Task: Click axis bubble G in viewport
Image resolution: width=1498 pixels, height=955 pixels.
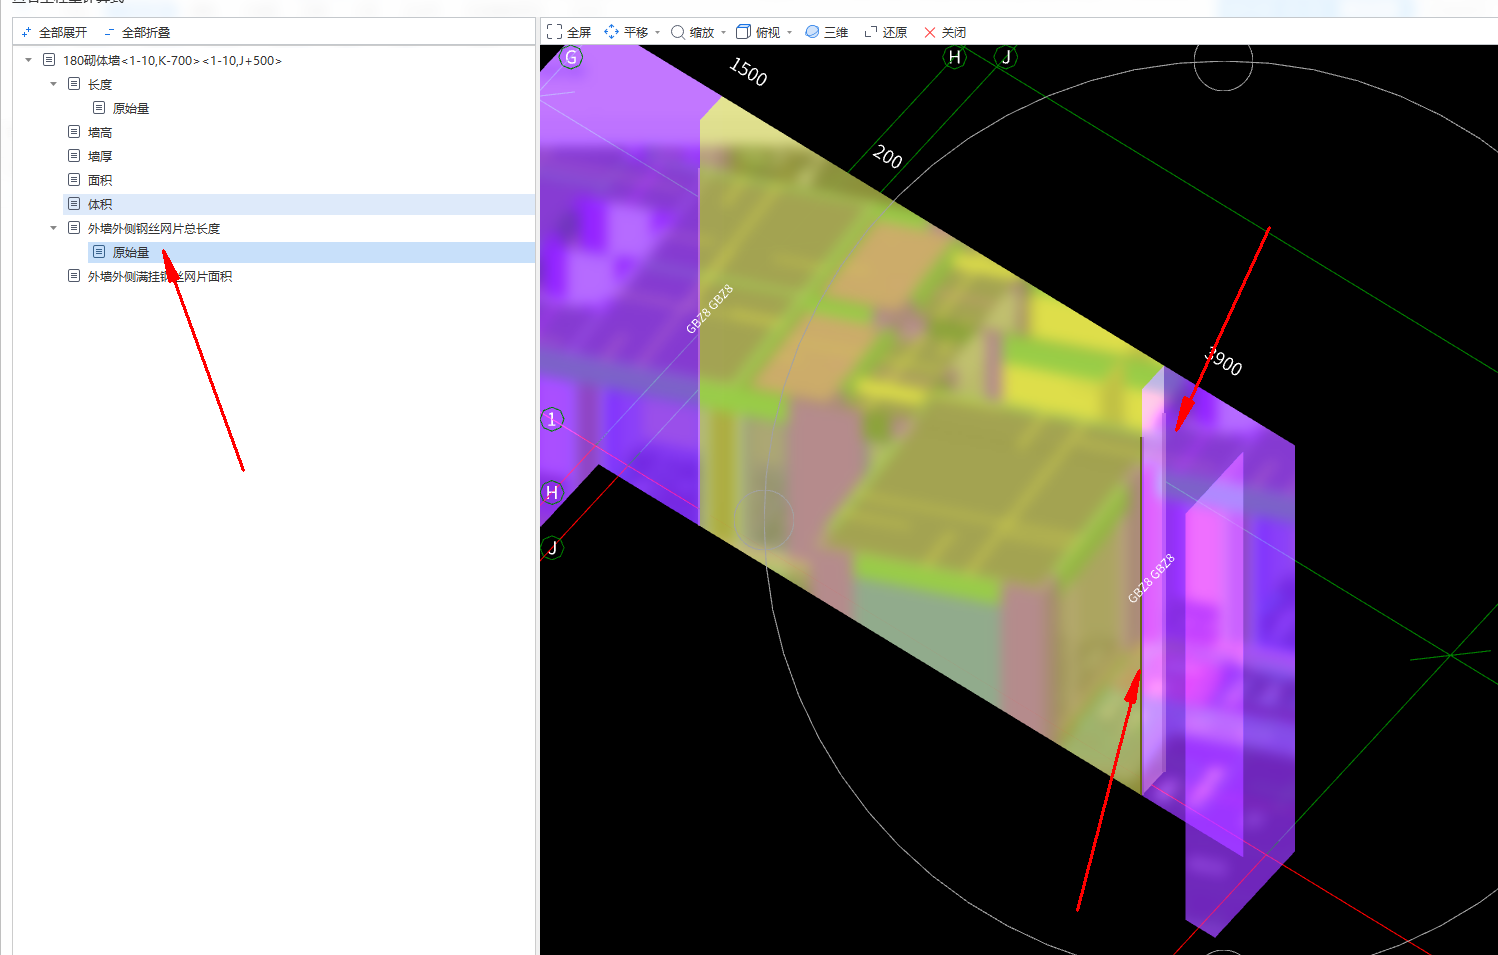Action: (x=571, y=57)
